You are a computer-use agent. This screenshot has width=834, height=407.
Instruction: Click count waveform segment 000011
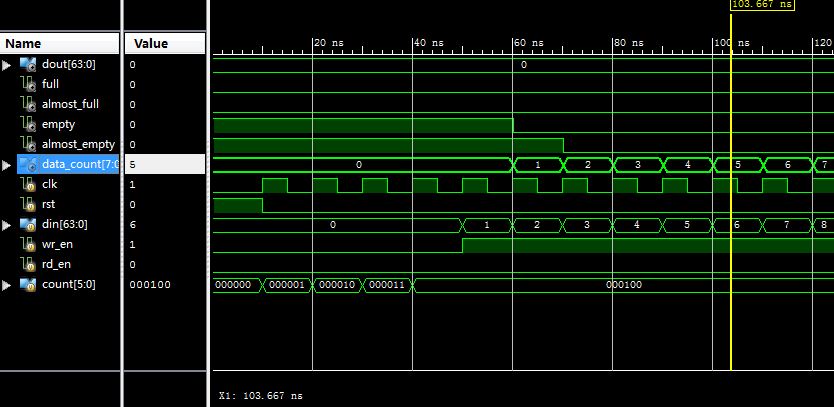tap(387, 285)
